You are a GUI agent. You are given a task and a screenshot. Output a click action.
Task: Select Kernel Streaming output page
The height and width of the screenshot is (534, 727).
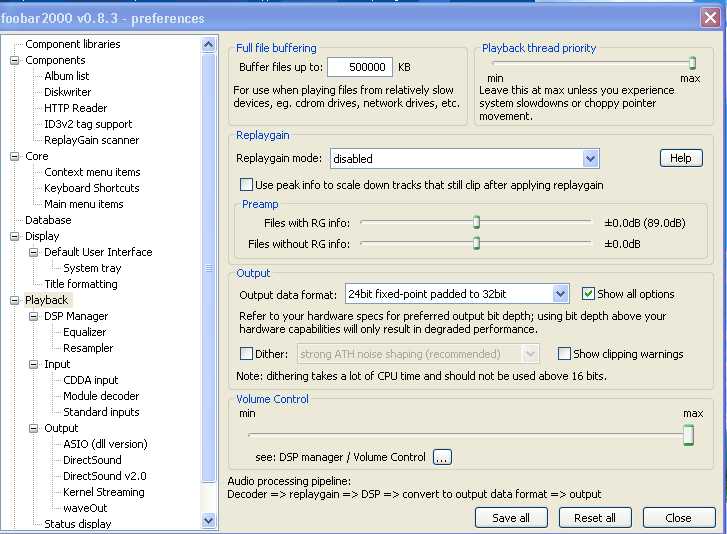(x=104, y=492)
